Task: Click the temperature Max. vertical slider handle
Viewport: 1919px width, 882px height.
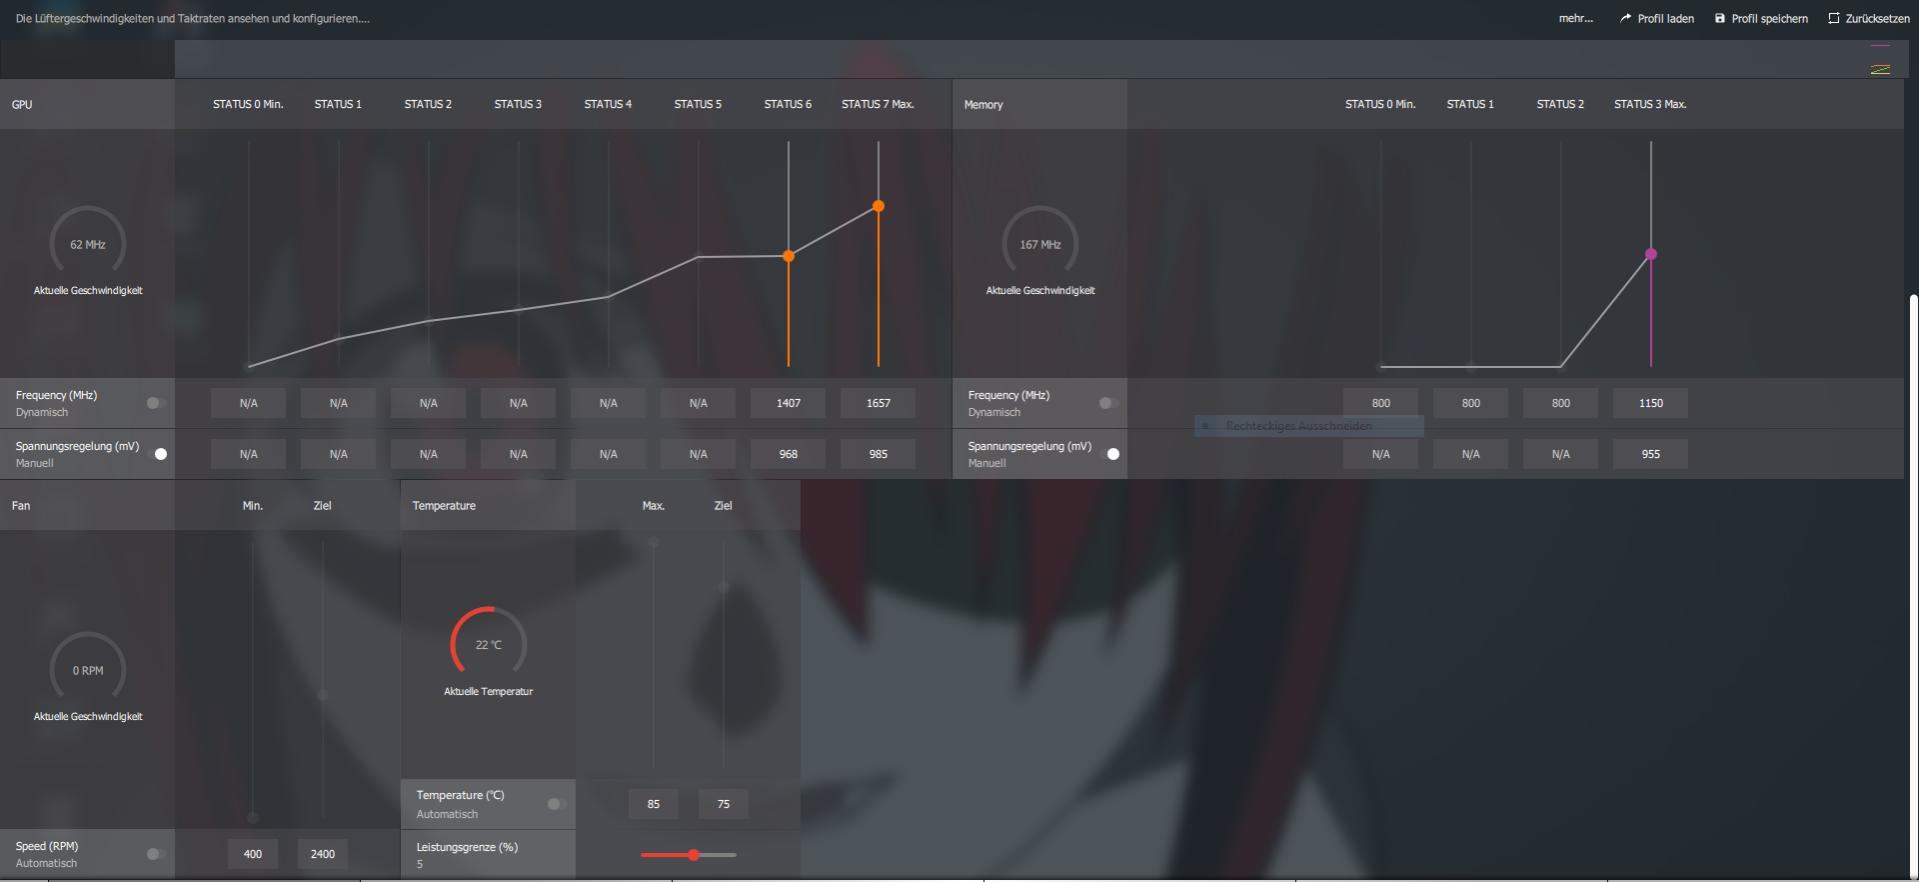Action: pos(654,542)
